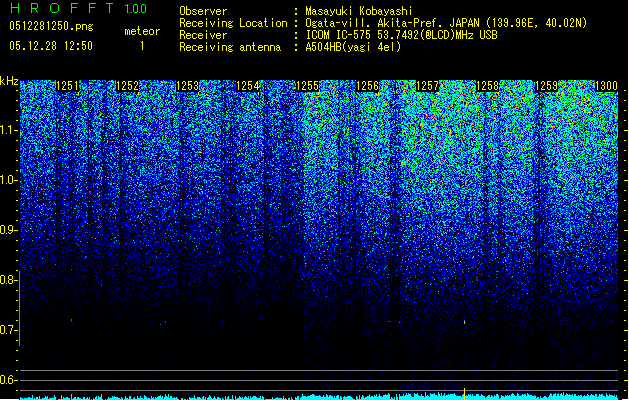629x400 pixels.
Task: Click time marker 1254
Action: pyautogui.click(x=248, y=86)
